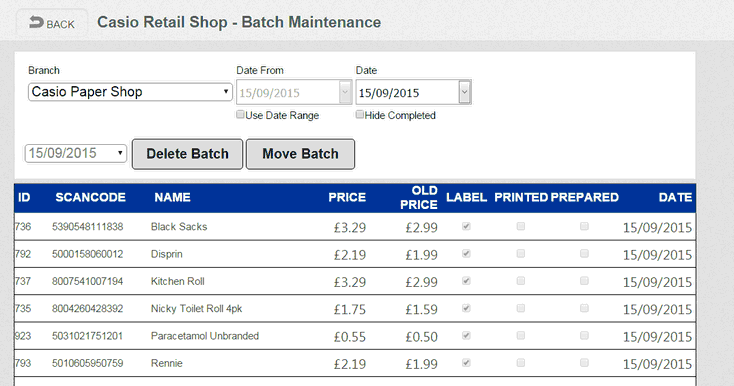Screen dimensions: 734x386
Task: Toggle Prepared checkbox for Disprin
Action: pyautogui.click(x=584, y=254)
